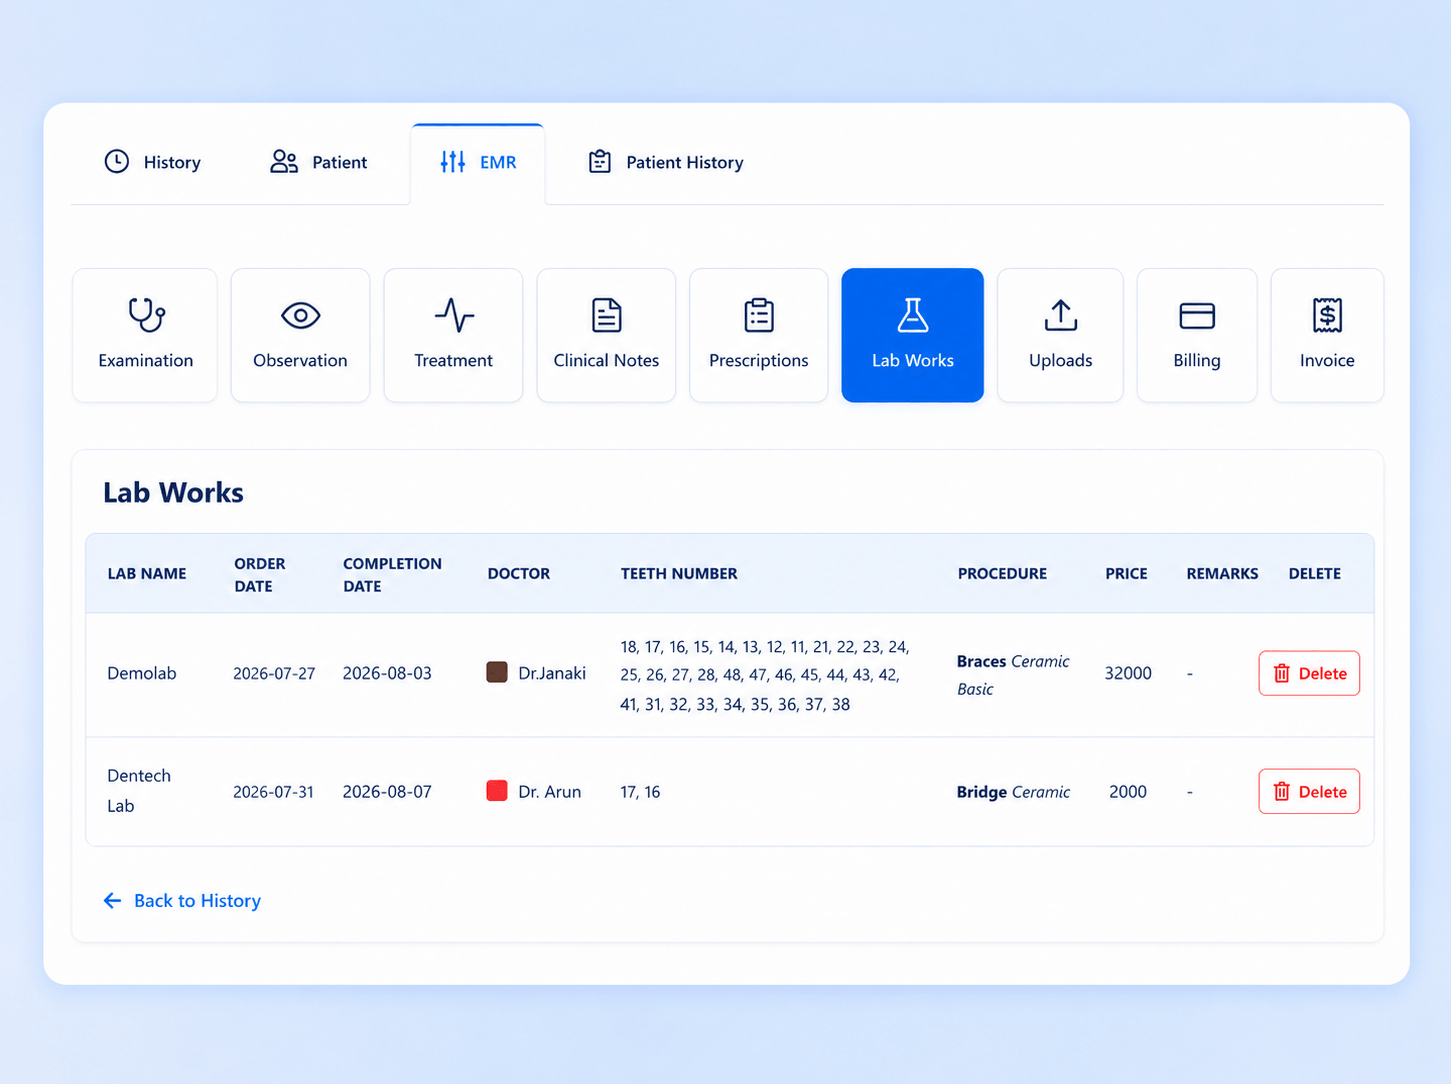Click the teeth list starting with 18, 17
1451x1084 pixels.
click(765, 675)
